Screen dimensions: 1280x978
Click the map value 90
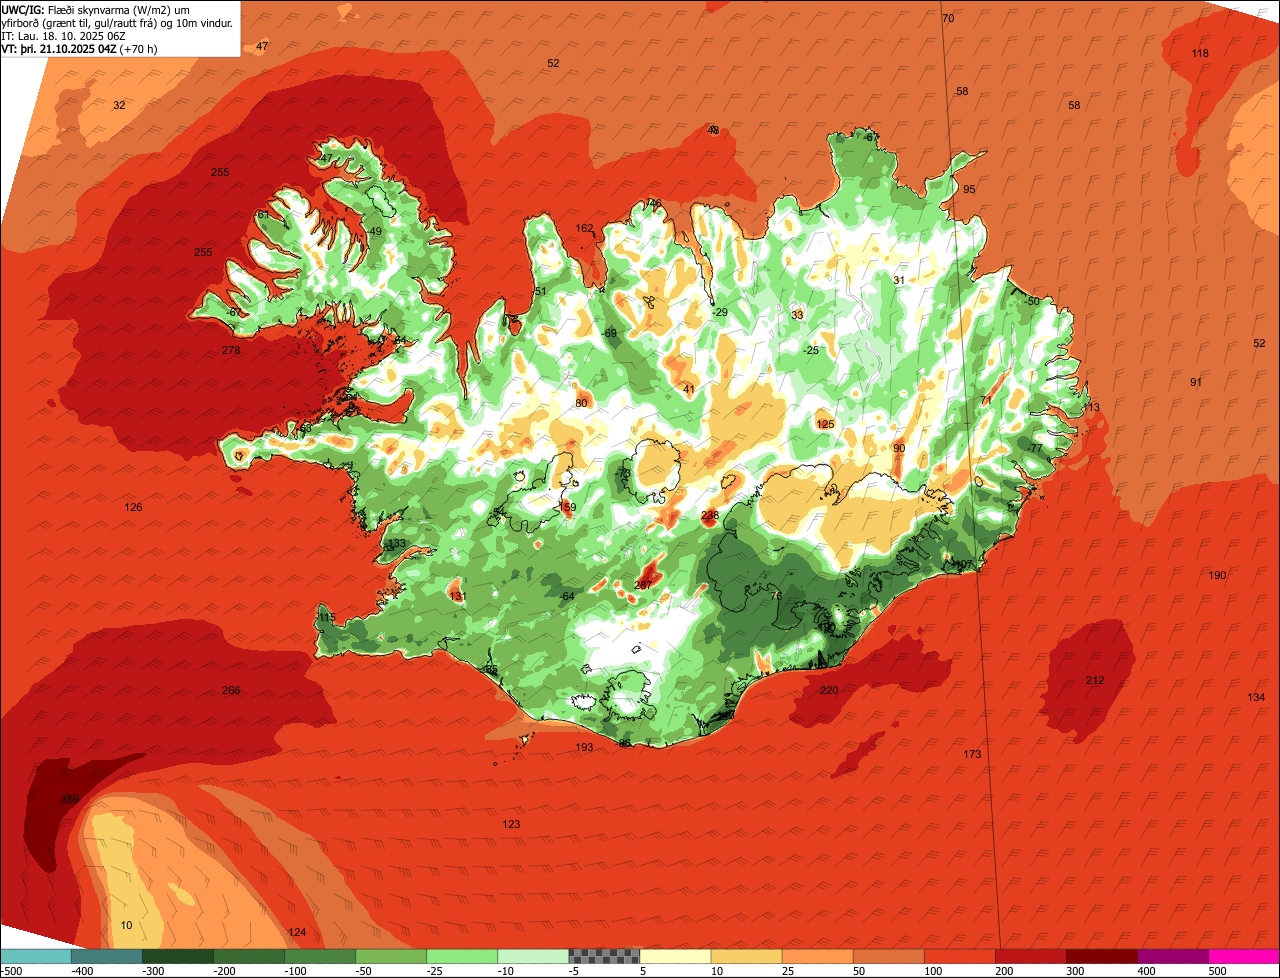899,449
